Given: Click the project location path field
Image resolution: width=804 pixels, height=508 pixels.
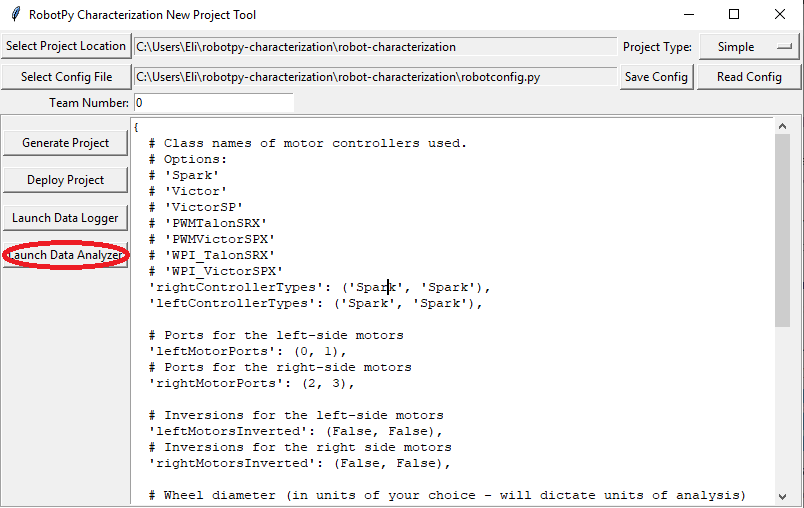Looking at the screenshot, I should [375, 47].
